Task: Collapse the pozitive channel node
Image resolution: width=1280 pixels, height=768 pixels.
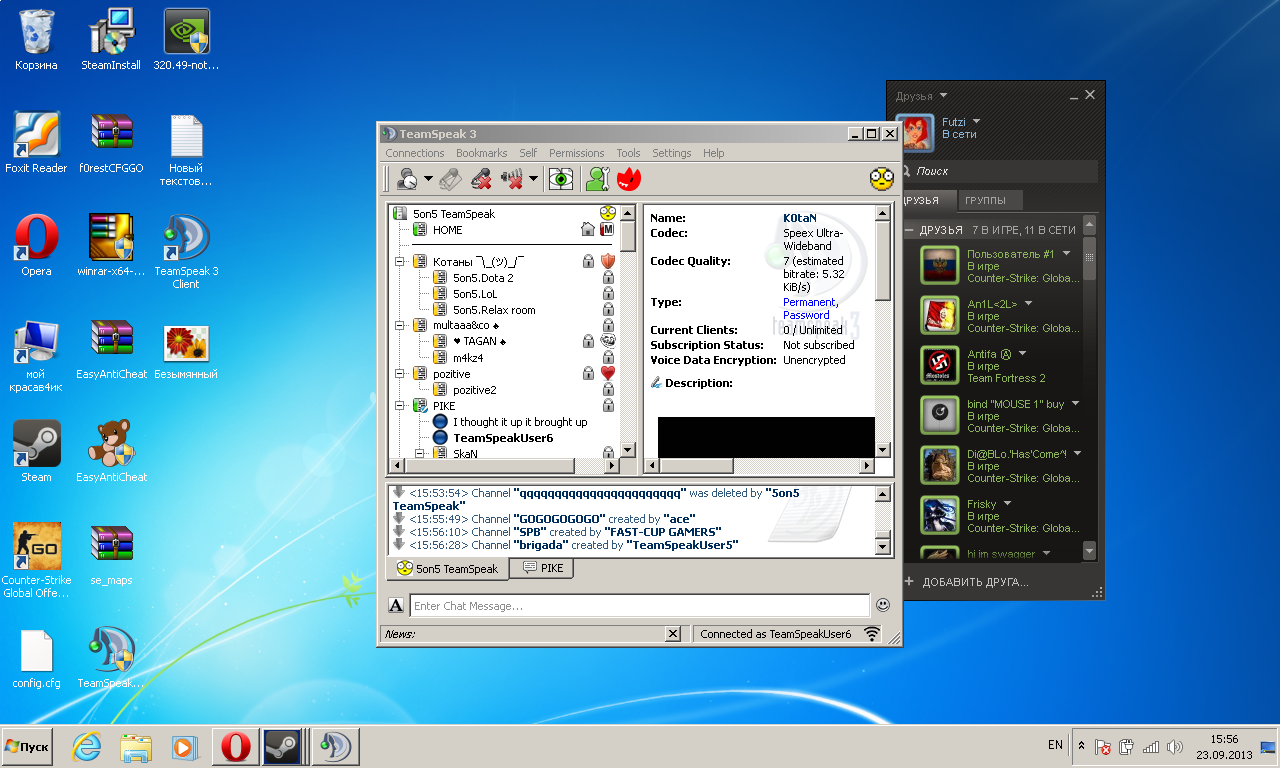Action: (400, 374)
